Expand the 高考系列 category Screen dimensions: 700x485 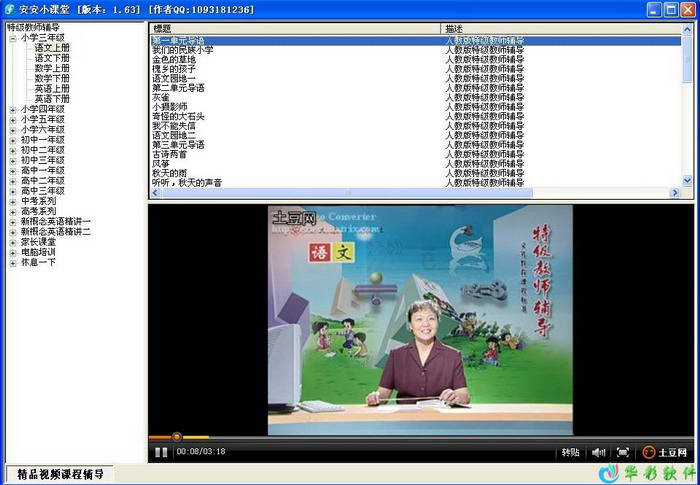(x=13, y=211)
